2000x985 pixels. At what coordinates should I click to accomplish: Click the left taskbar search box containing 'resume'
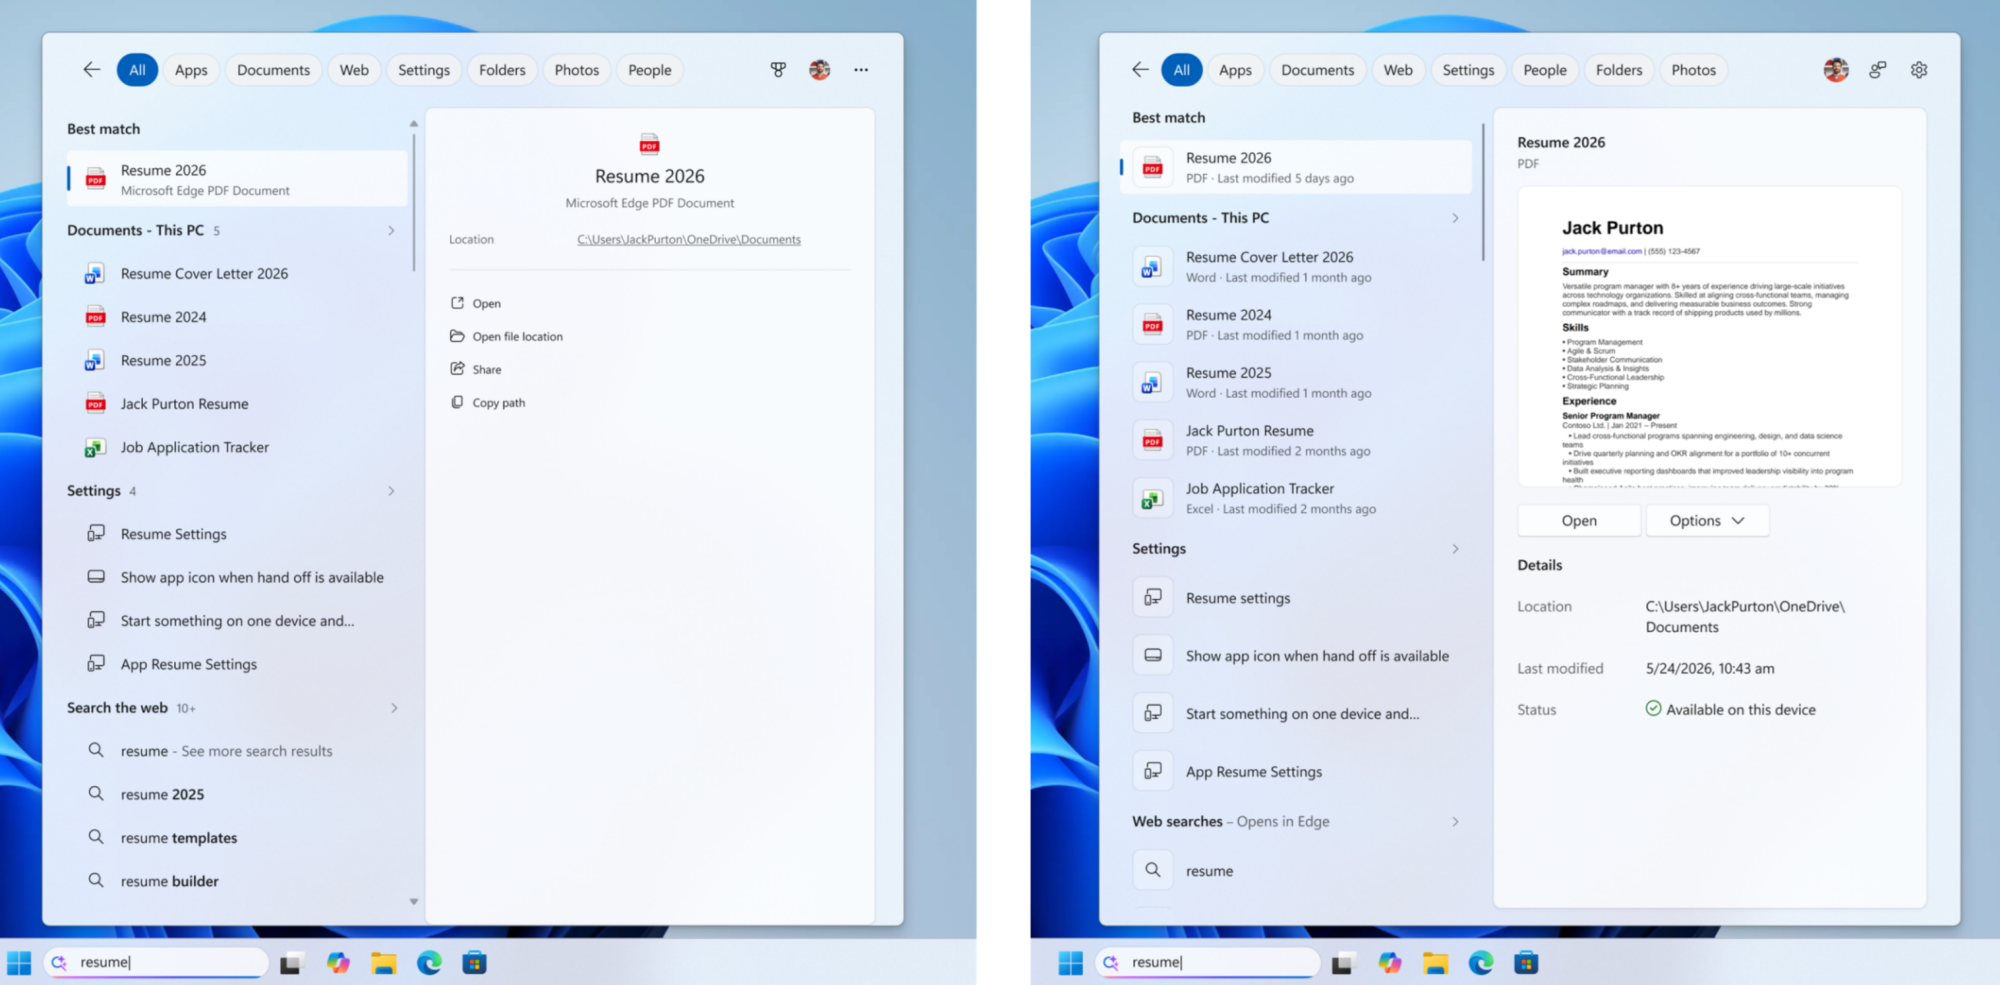(x=156, y=963)
